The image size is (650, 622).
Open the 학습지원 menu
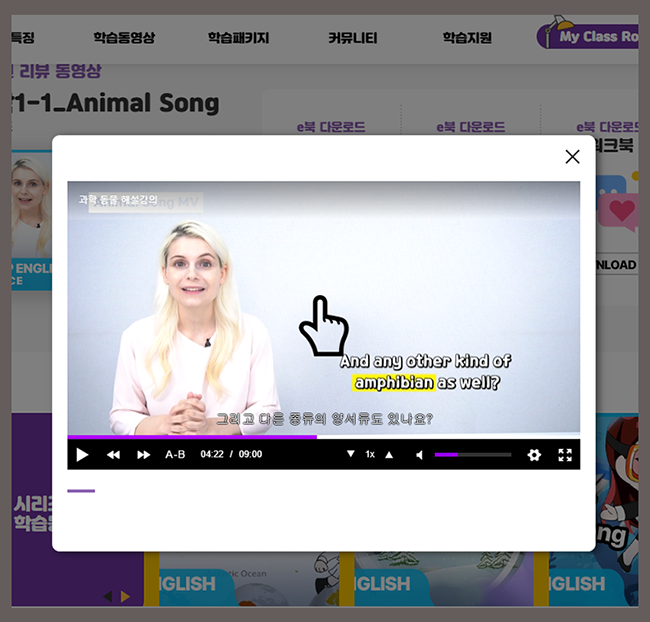point(467,38)
